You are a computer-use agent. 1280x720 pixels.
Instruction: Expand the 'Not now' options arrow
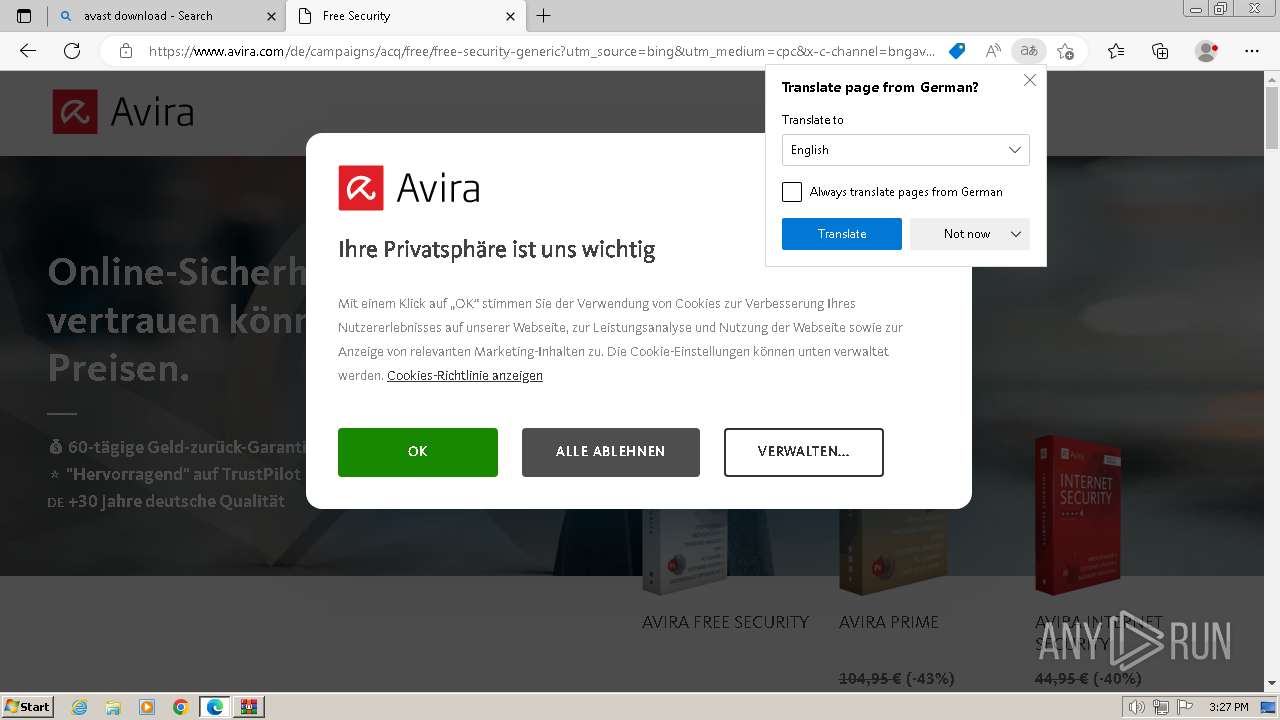[1016, 234]
